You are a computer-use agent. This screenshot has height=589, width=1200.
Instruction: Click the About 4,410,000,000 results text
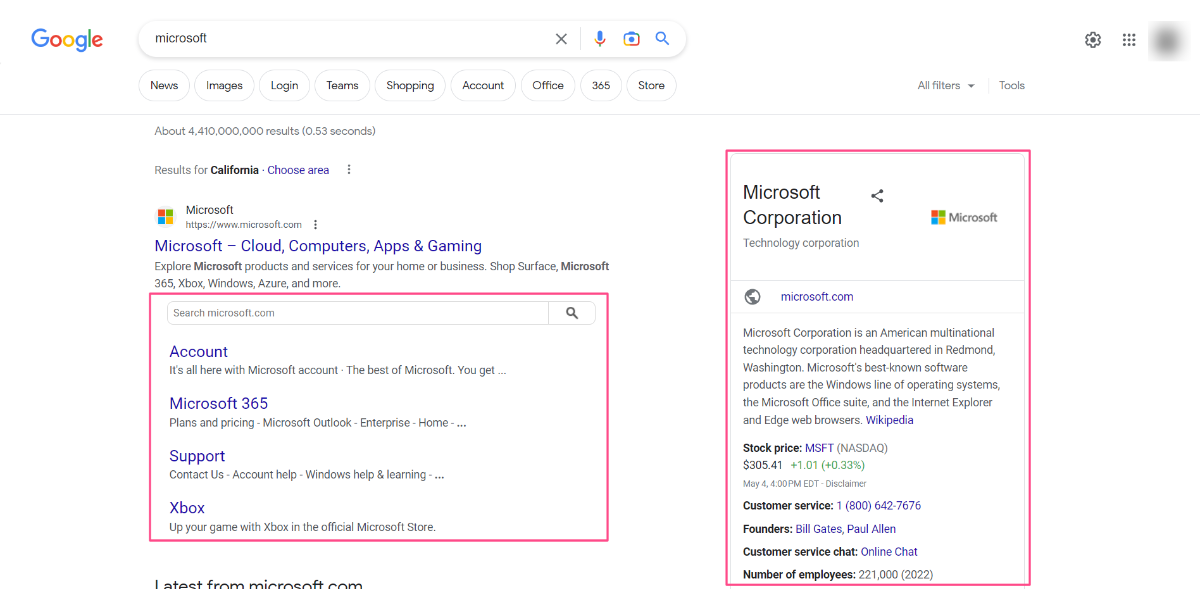[x=265, y=131]
